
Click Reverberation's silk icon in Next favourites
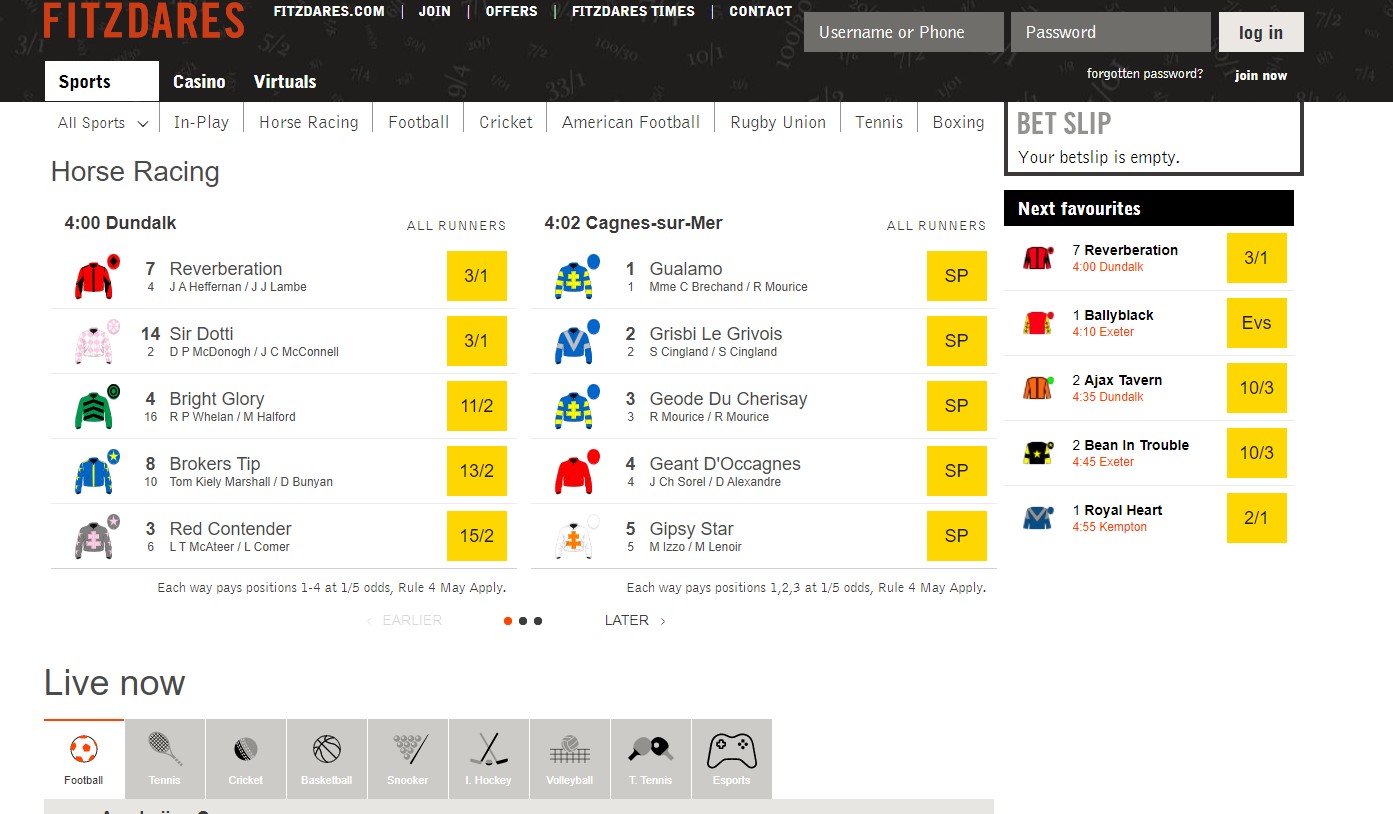1038,258
